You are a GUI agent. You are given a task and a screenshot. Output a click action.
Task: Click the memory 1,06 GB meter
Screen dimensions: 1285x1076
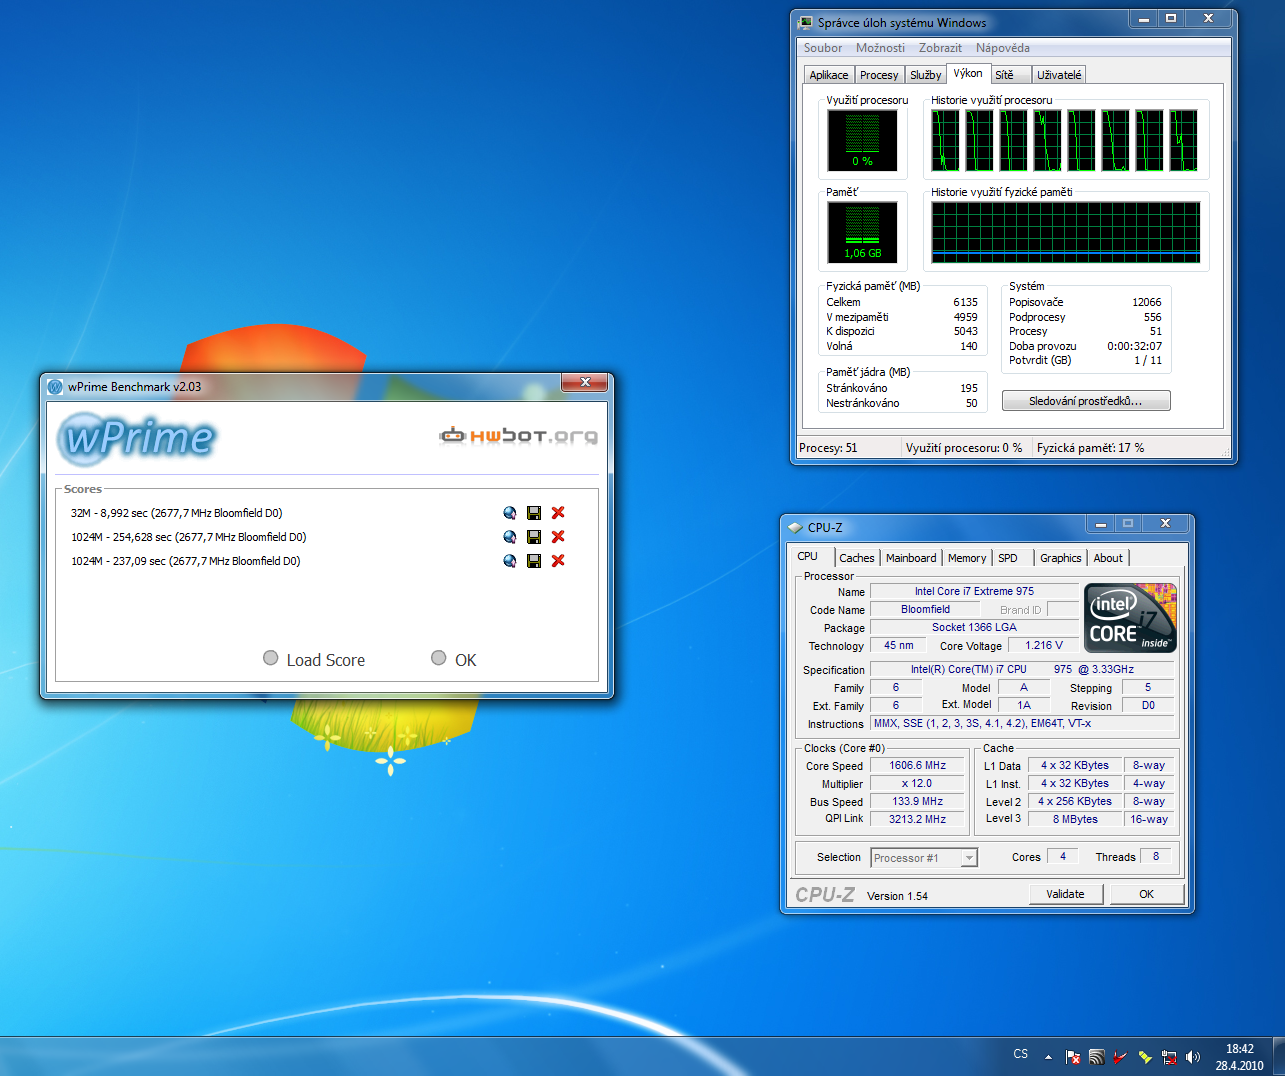[x=862, y=232]
